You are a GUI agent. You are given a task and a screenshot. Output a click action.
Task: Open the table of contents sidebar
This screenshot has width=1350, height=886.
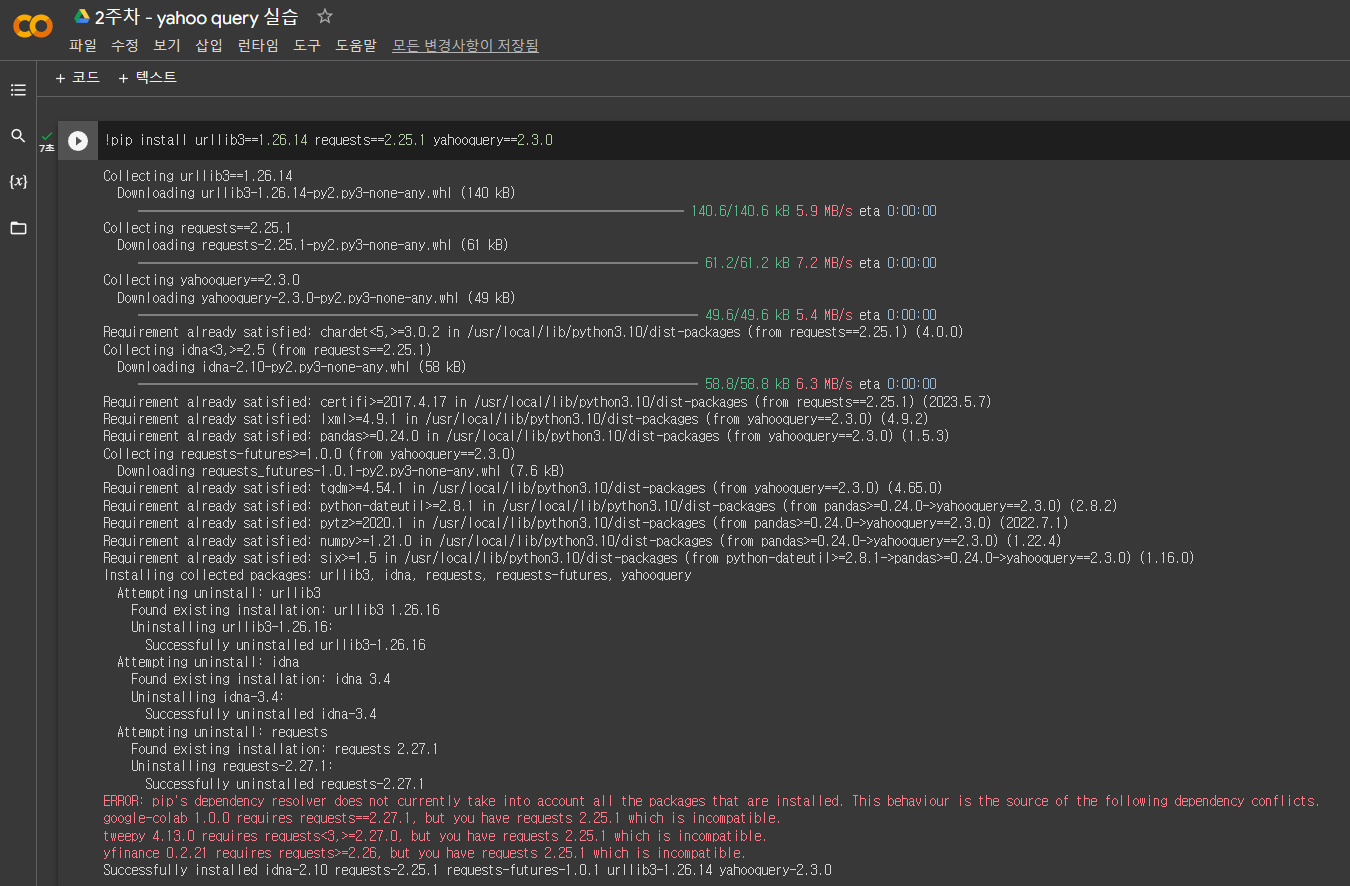tap(18, 90)
